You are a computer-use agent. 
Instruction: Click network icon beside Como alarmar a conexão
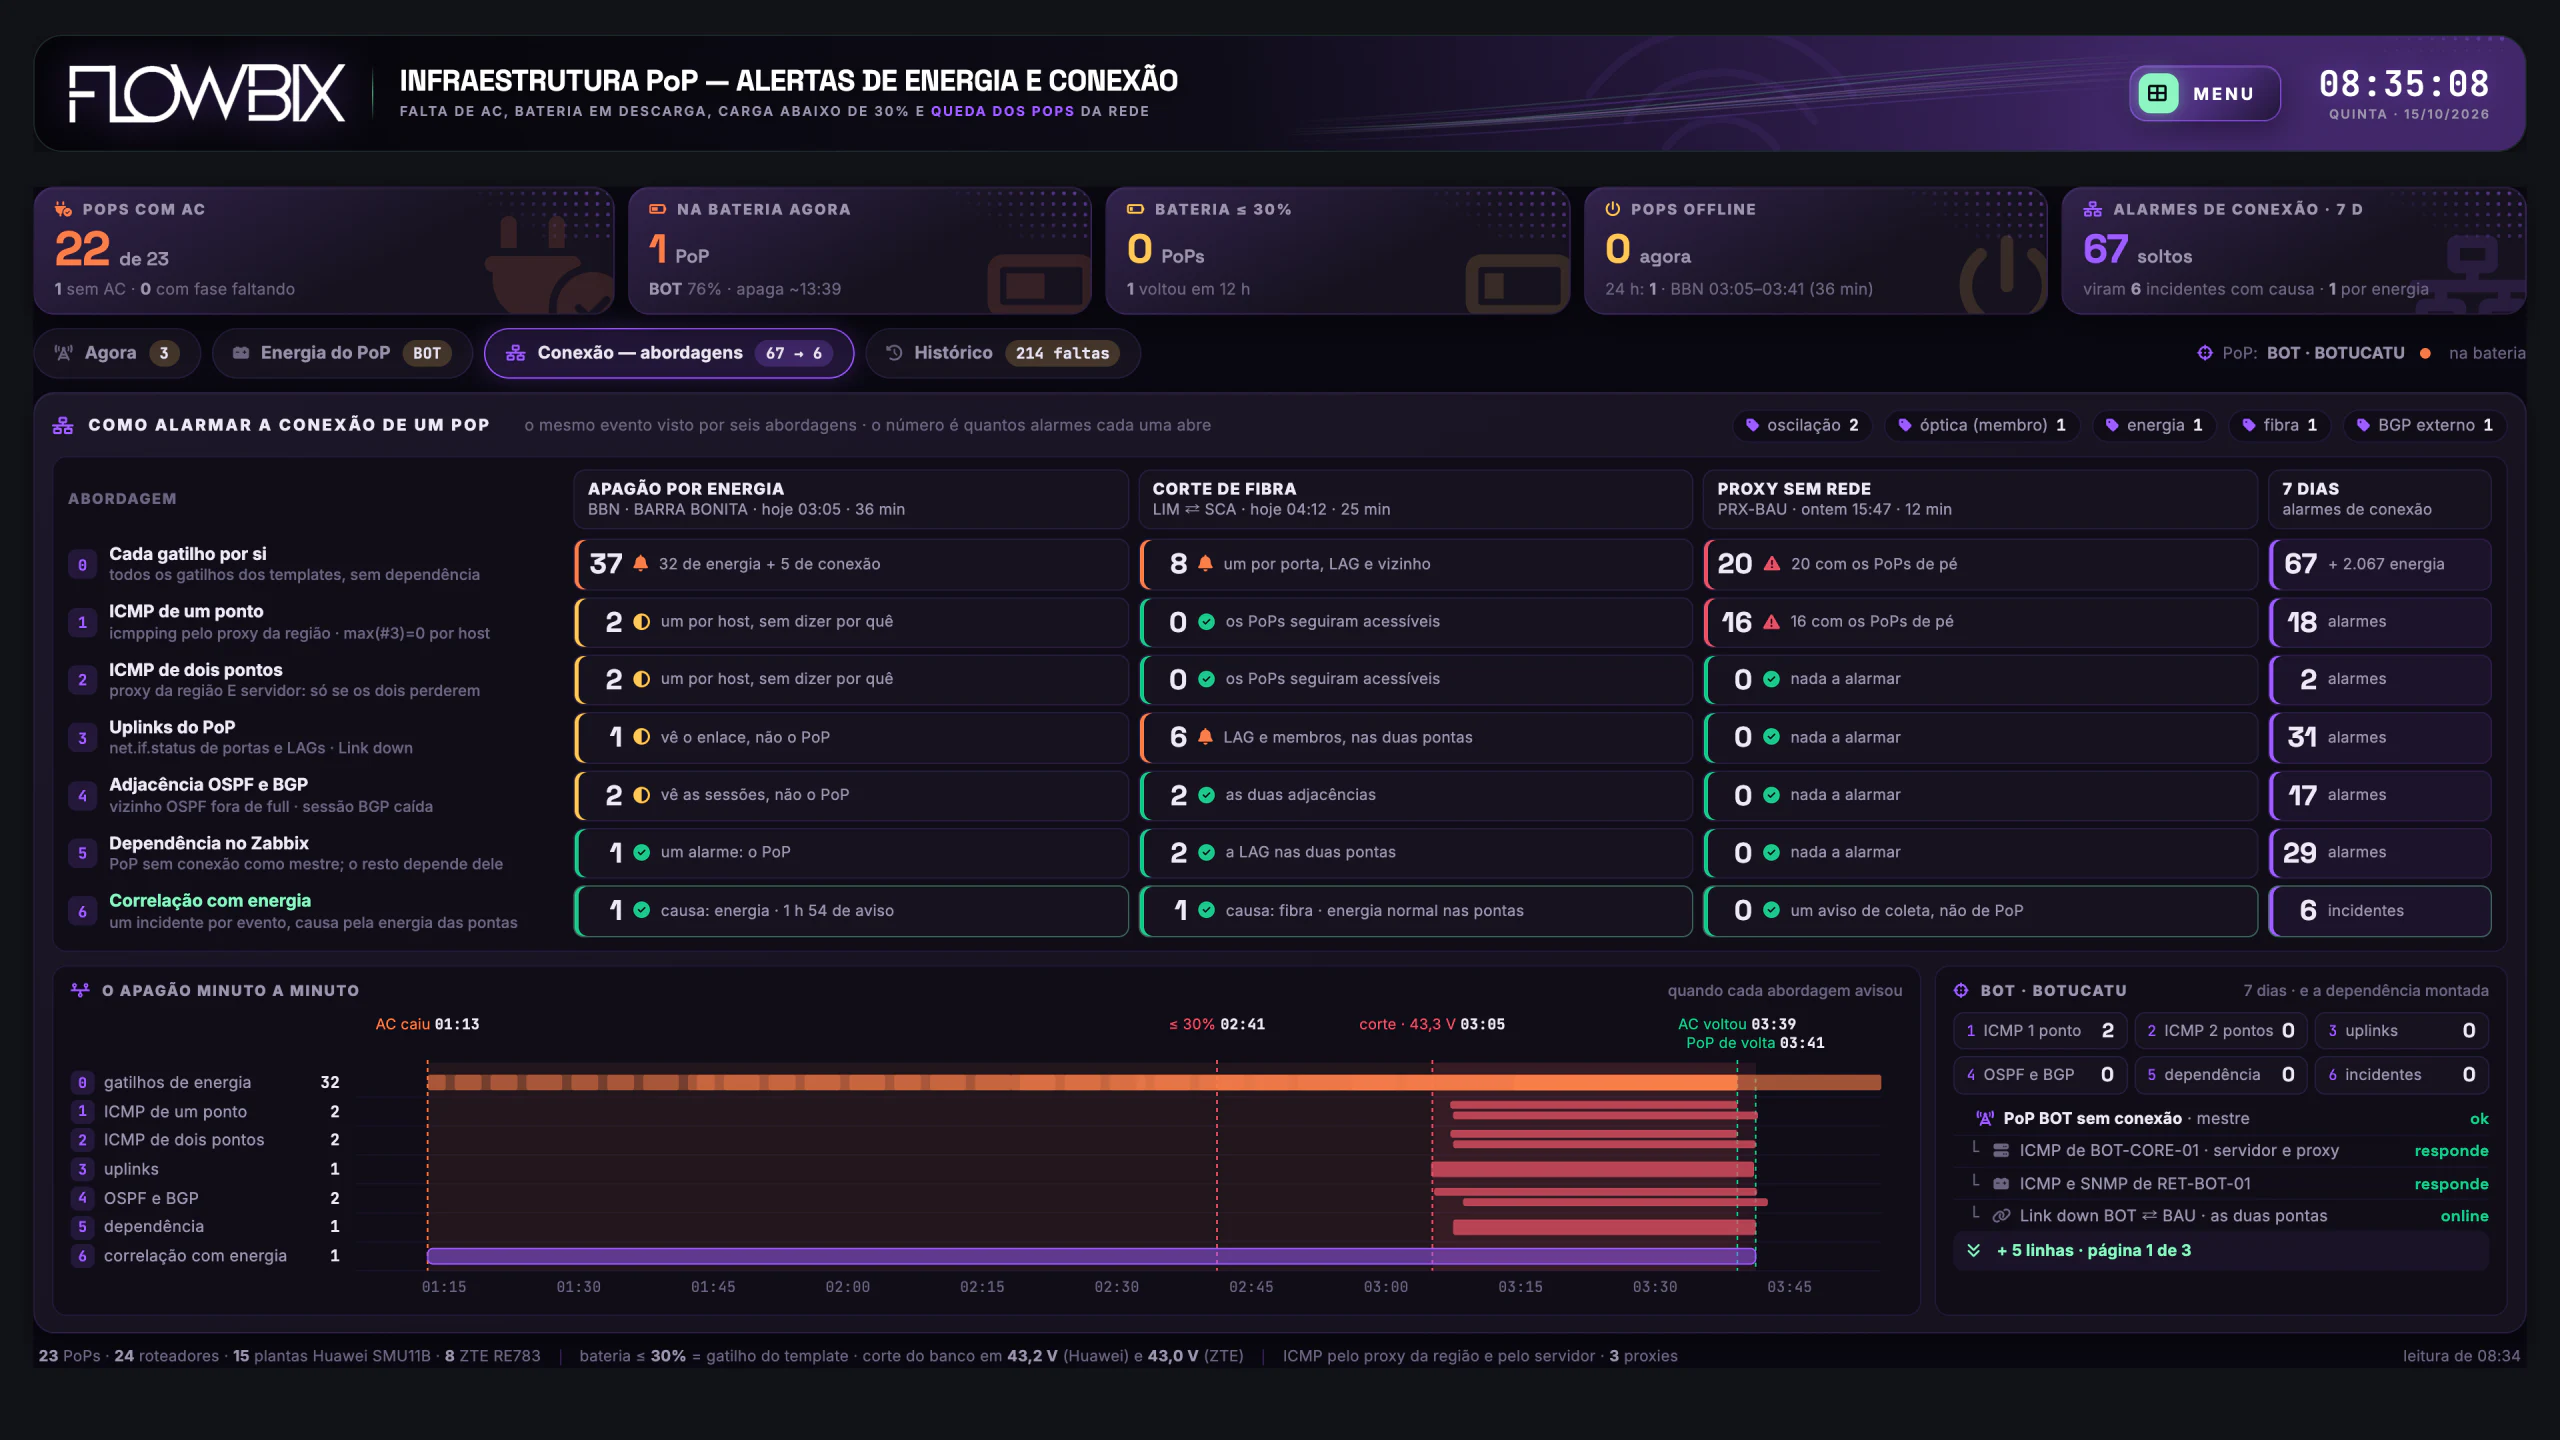coord(63,425)
